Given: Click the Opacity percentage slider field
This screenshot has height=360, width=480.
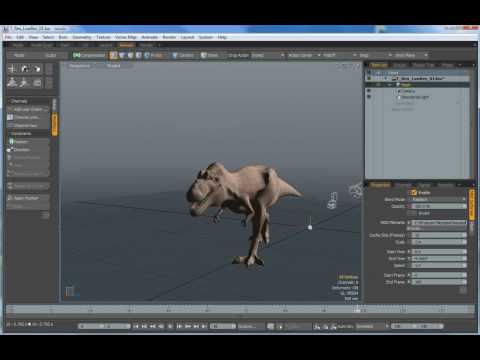Looking at the screenshot, I should click(438, 206).
